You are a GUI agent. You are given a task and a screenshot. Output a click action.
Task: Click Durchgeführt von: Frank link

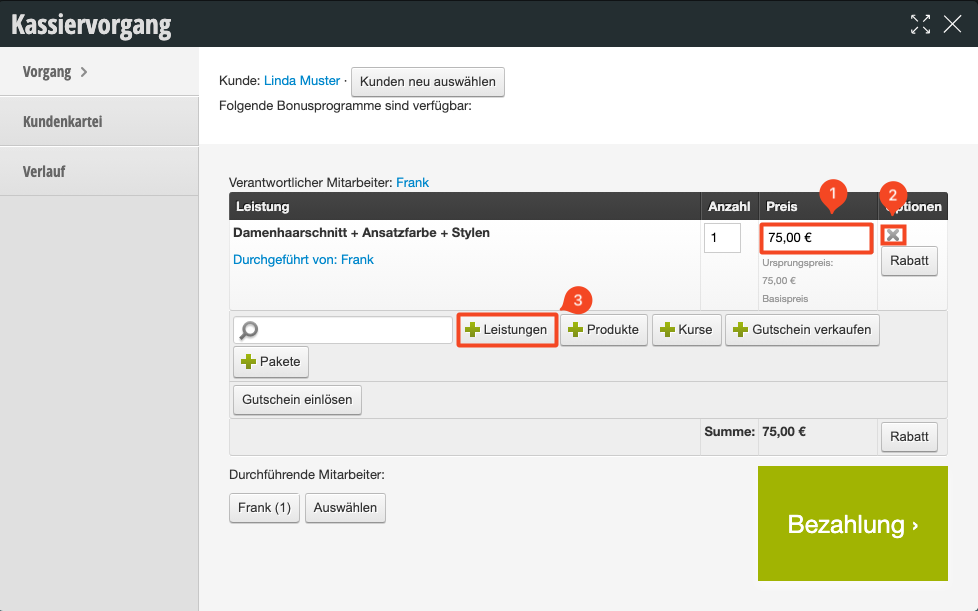point(303,260)
